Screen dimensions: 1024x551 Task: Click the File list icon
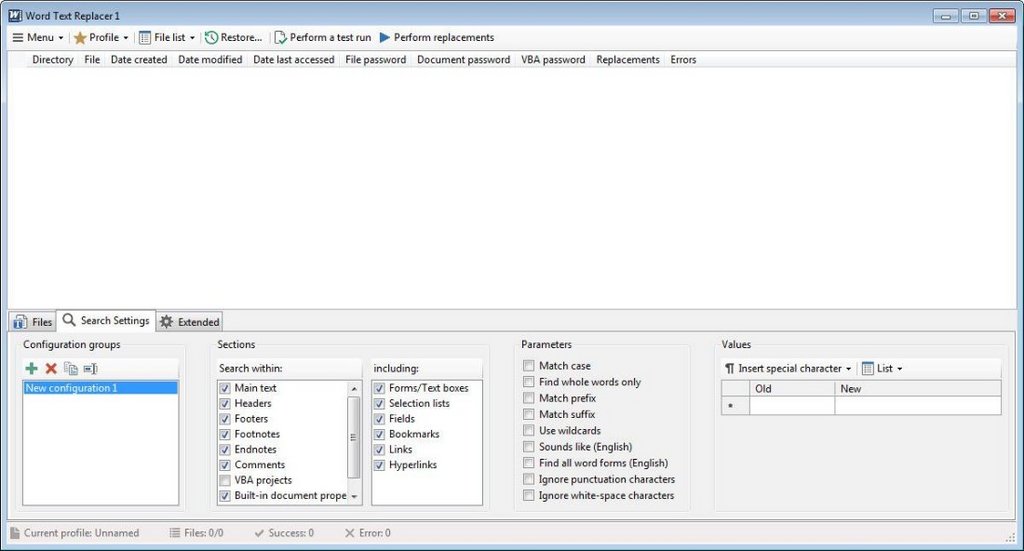tap(145, 38)
